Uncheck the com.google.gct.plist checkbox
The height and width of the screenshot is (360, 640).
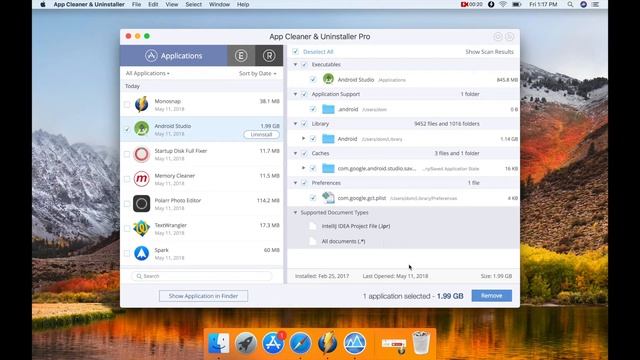313,198
